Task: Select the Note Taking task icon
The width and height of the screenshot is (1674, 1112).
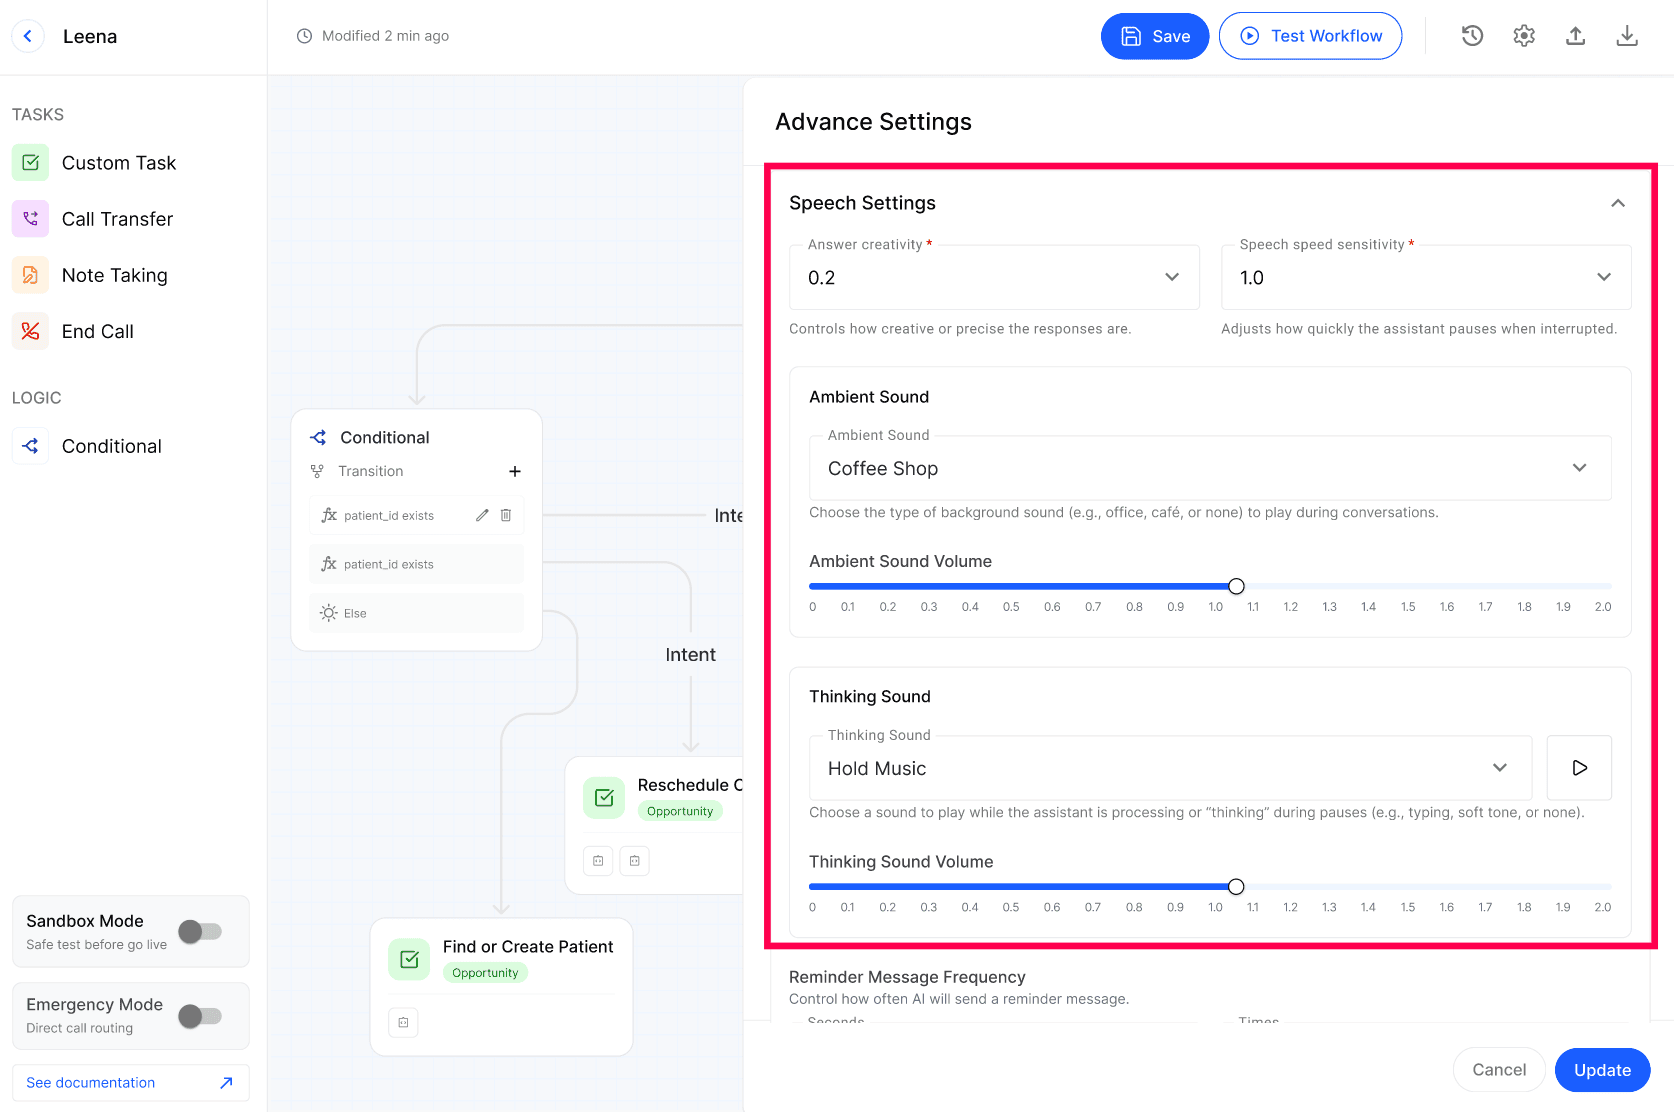Action: pos(31,274)
